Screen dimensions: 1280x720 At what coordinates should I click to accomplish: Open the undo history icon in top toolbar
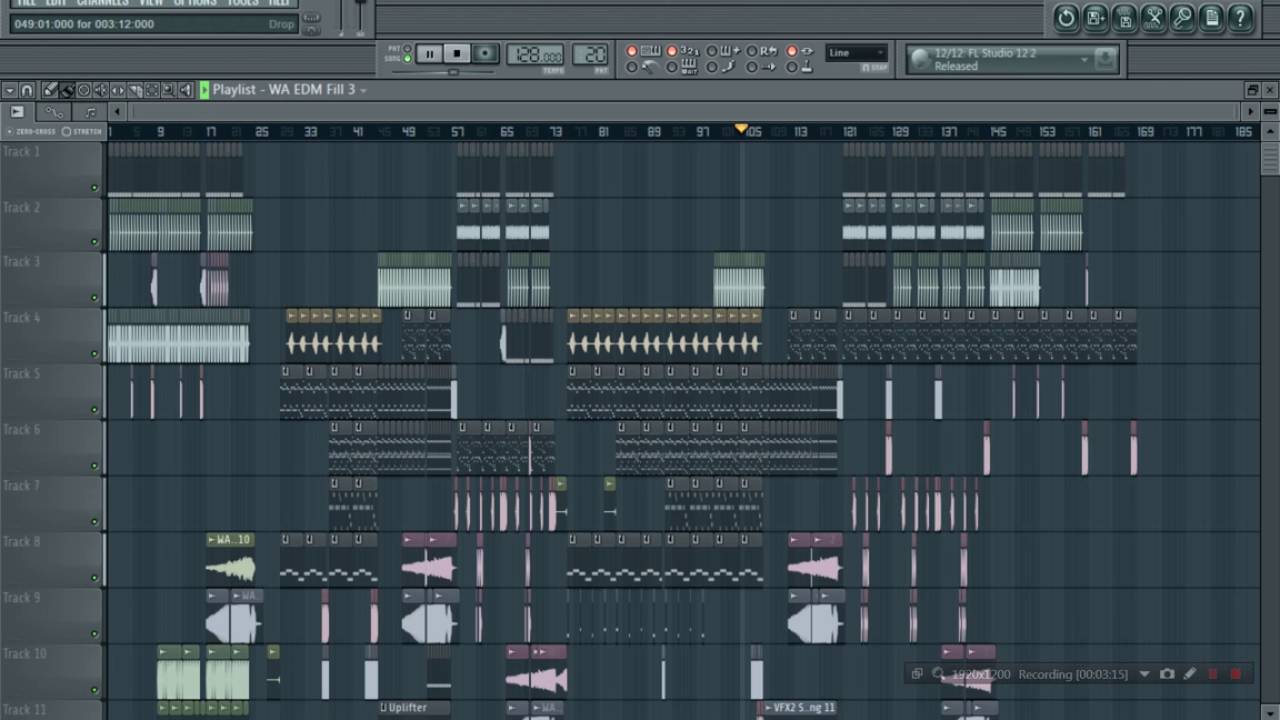coord(1067,16)
